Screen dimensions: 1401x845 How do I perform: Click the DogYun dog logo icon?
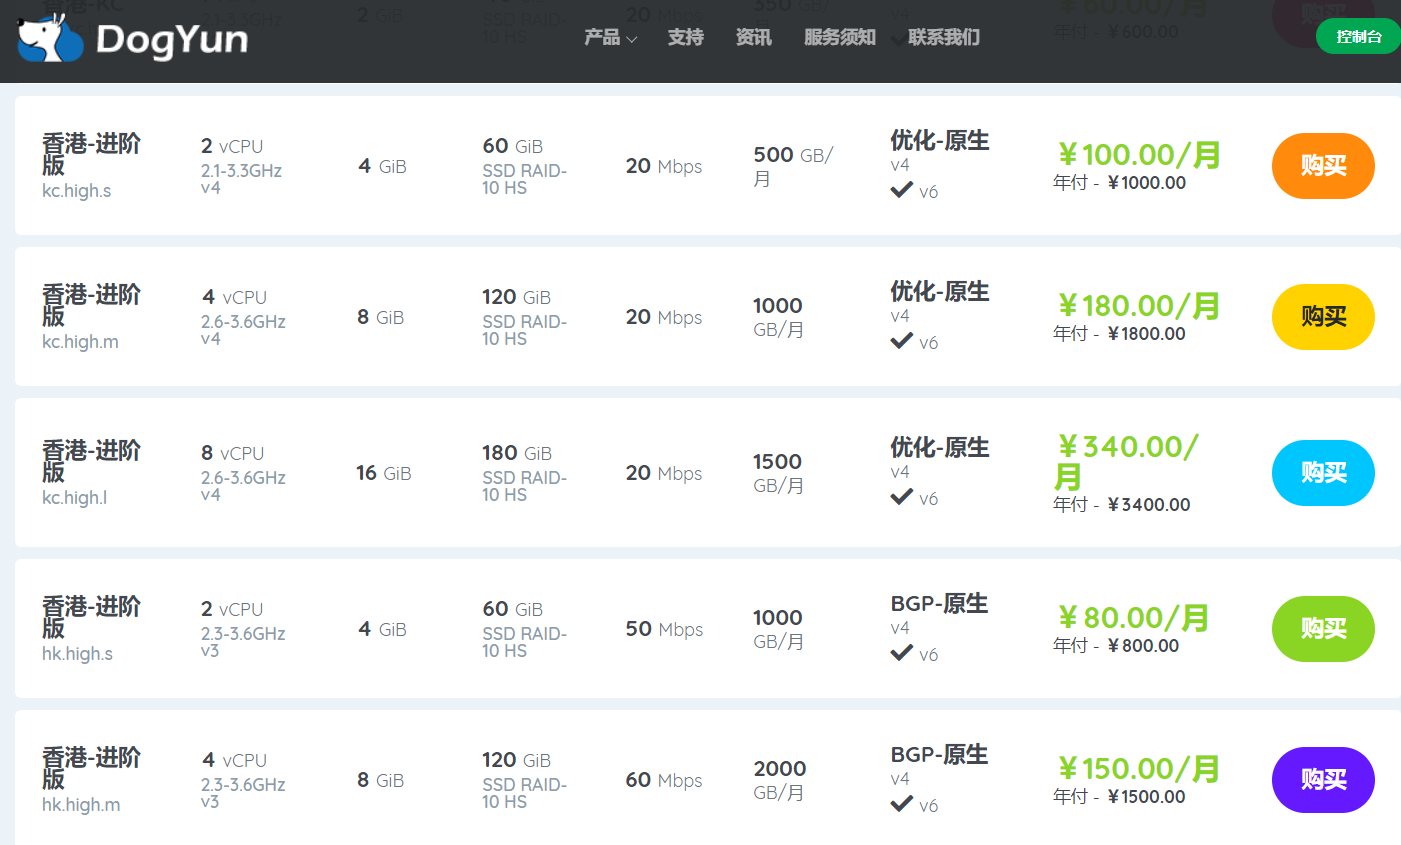click(x=50, y=38)
